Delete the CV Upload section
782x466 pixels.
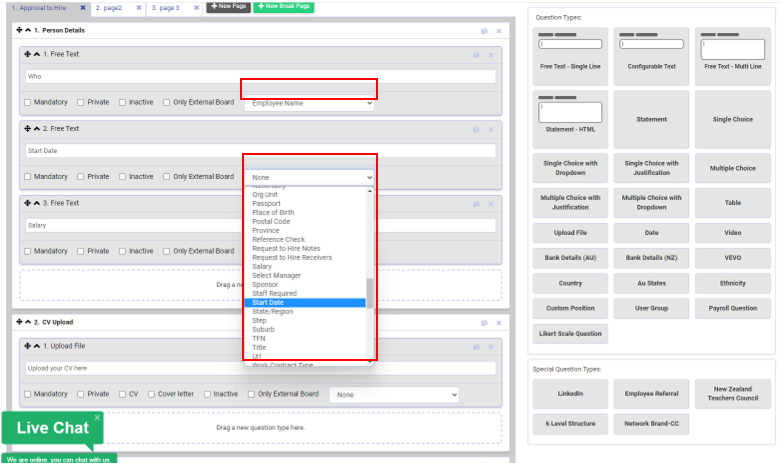coord(499,323)
